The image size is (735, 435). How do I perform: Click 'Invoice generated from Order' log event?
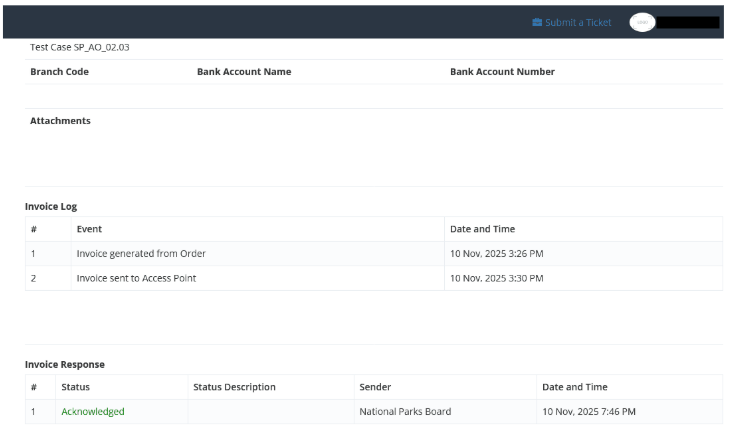click(141, 254)
